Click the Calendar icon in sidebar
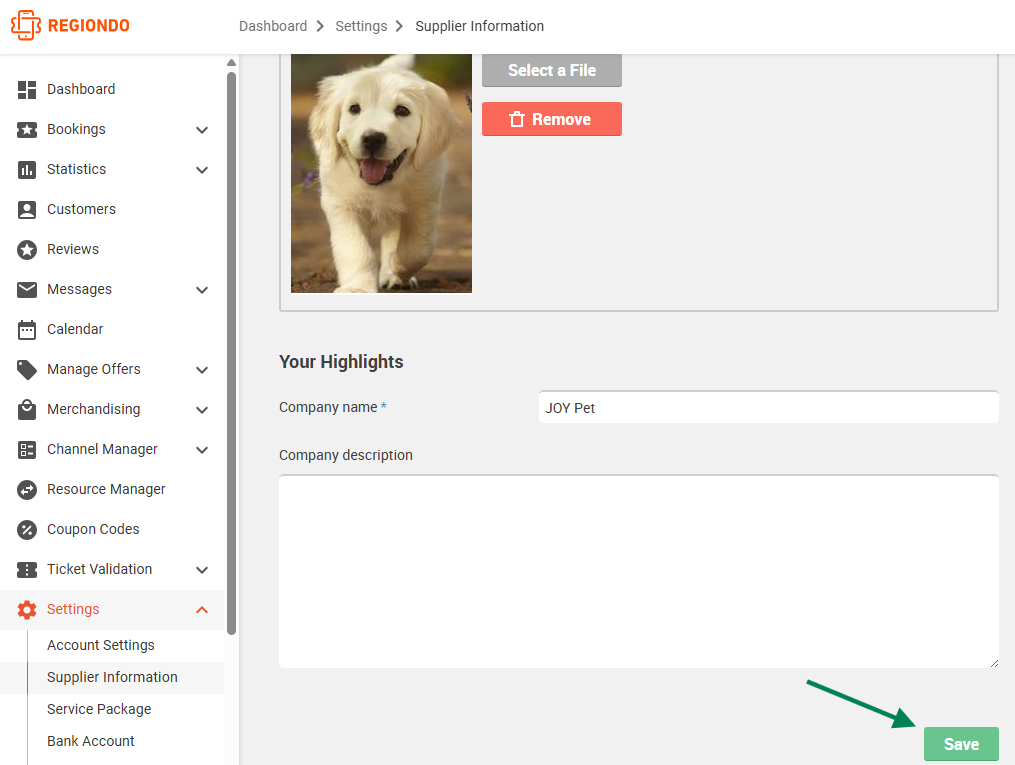The image size is (1015, 765). coord(27,329)
